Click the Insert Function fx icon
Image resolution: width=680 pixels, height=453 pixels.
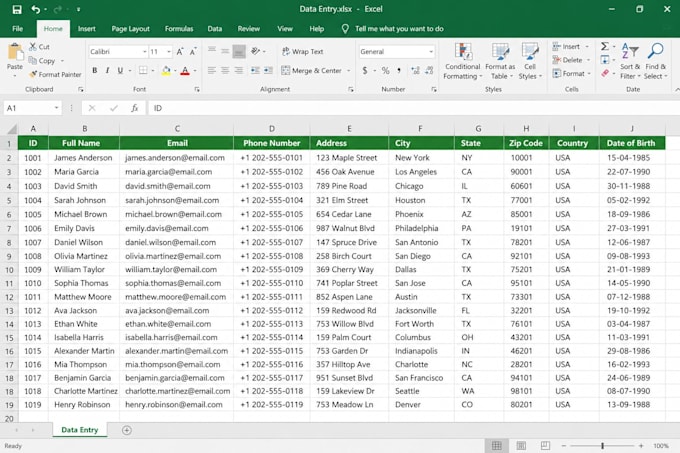(x=134, y=108)
